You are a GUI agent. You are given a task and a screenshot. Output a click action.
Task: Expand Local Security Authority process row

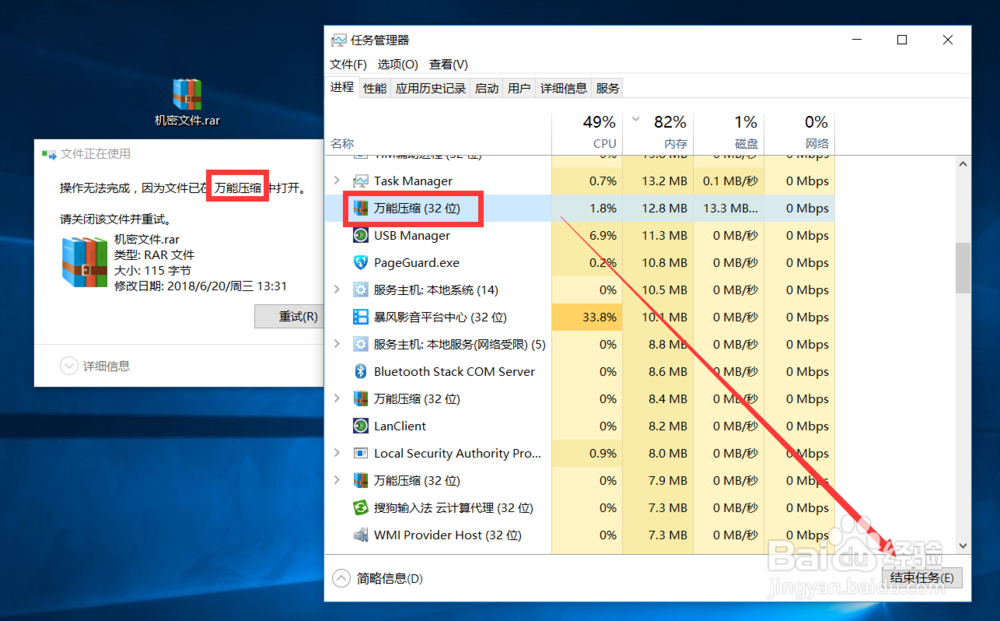337,453
